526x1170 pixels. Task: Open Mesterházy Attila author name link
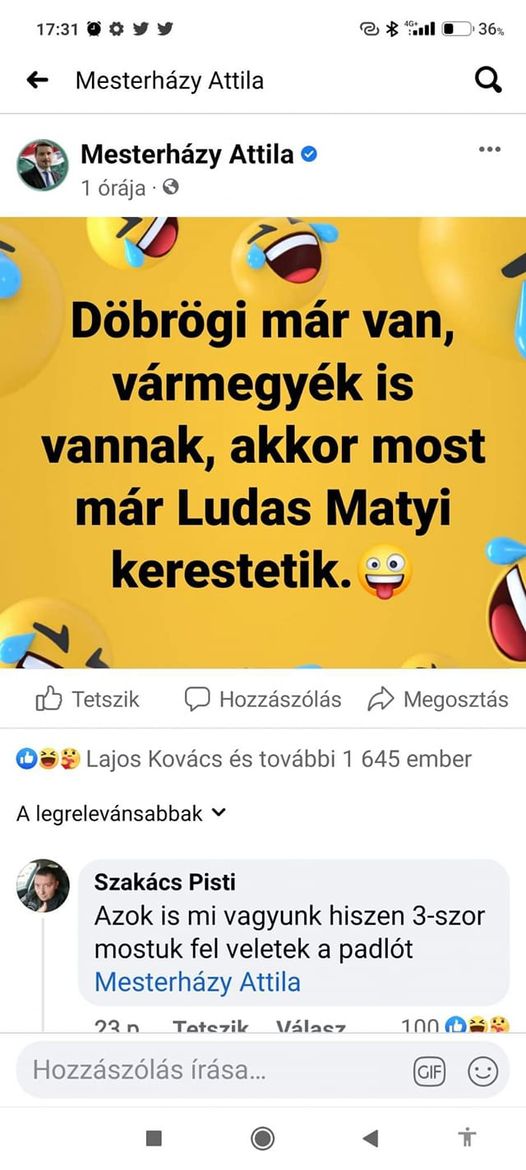[x=187, y=154]
